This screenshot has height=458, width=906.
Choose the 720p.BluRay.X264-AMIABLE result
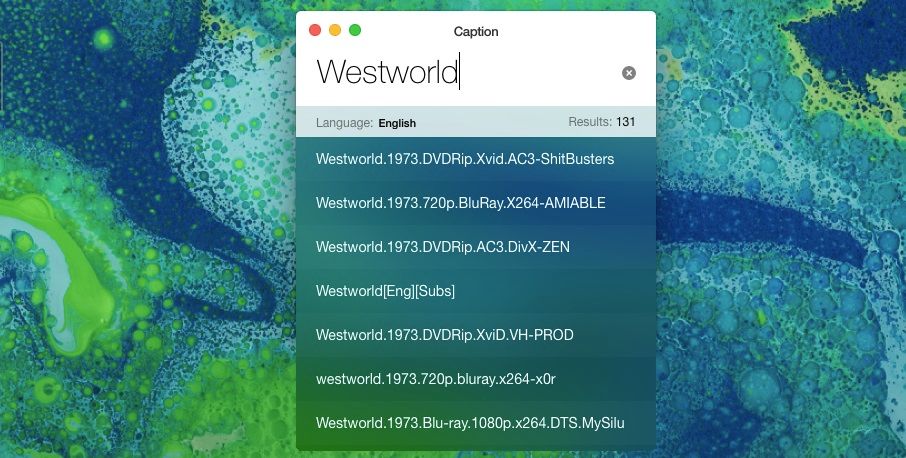[x=461, y=203]
